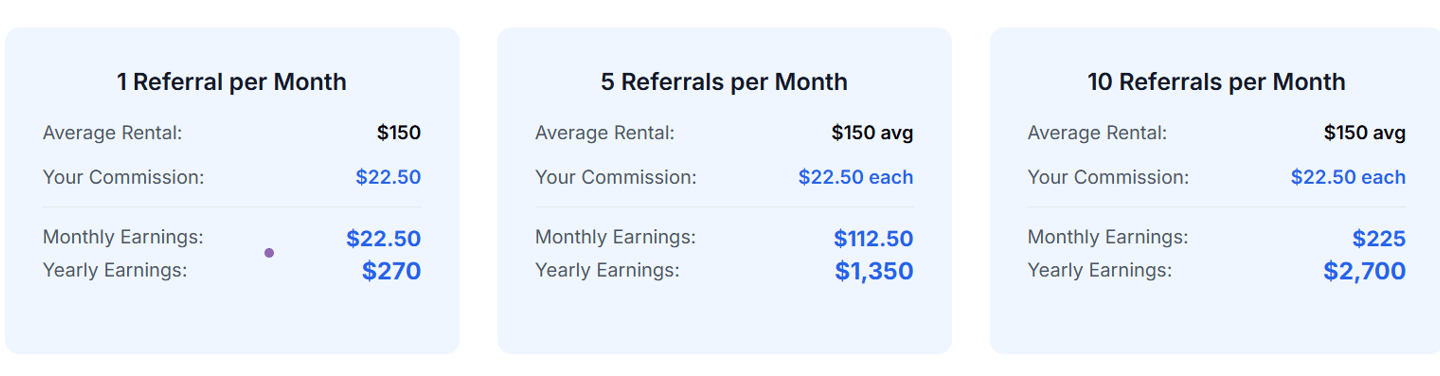Click the $1,350 yearly earnings amount
The width and height of the screenshot is (1440, 376).
coord(874,271)
